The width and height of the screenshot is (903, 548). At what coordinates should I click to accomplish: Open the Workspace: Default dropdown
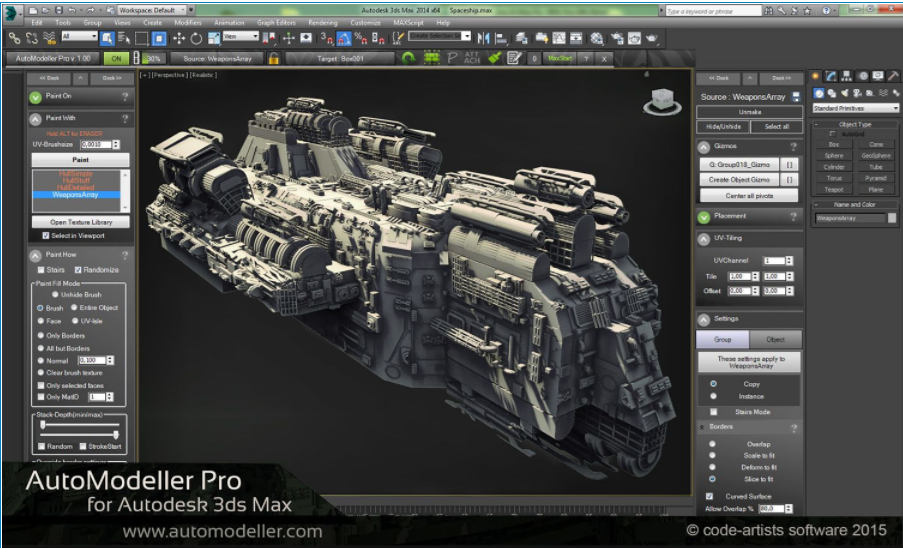click(x=152, y=10)
